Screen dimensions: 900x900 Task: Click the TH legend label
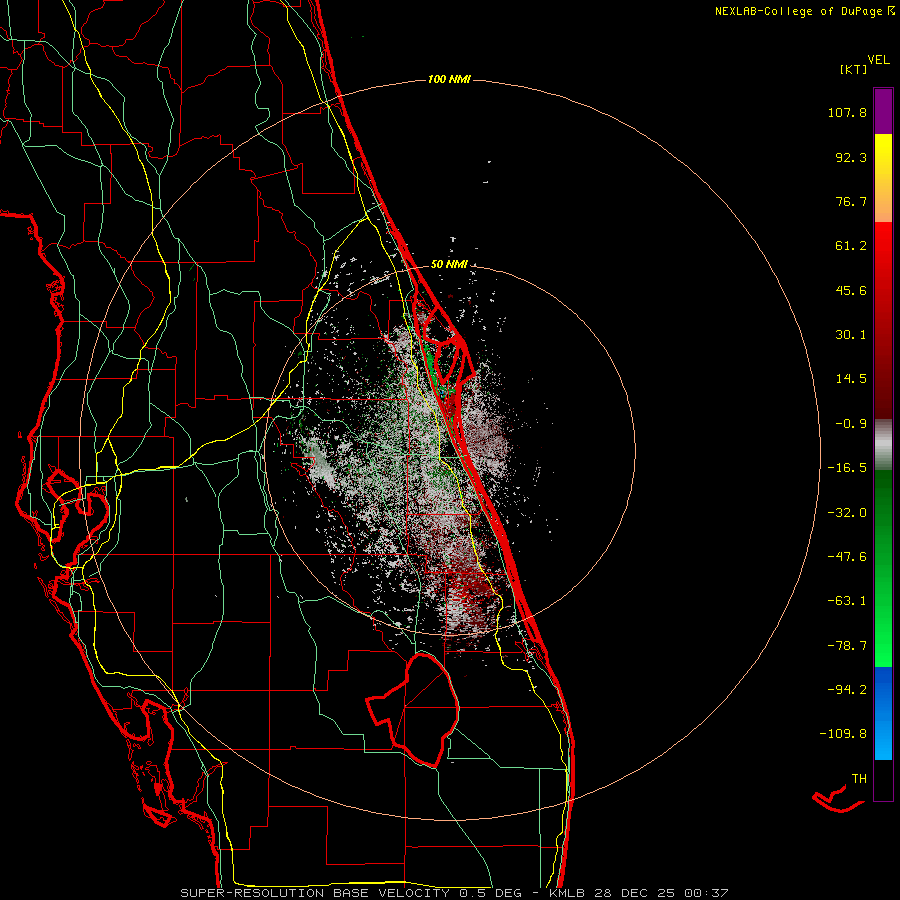[859, 778]
